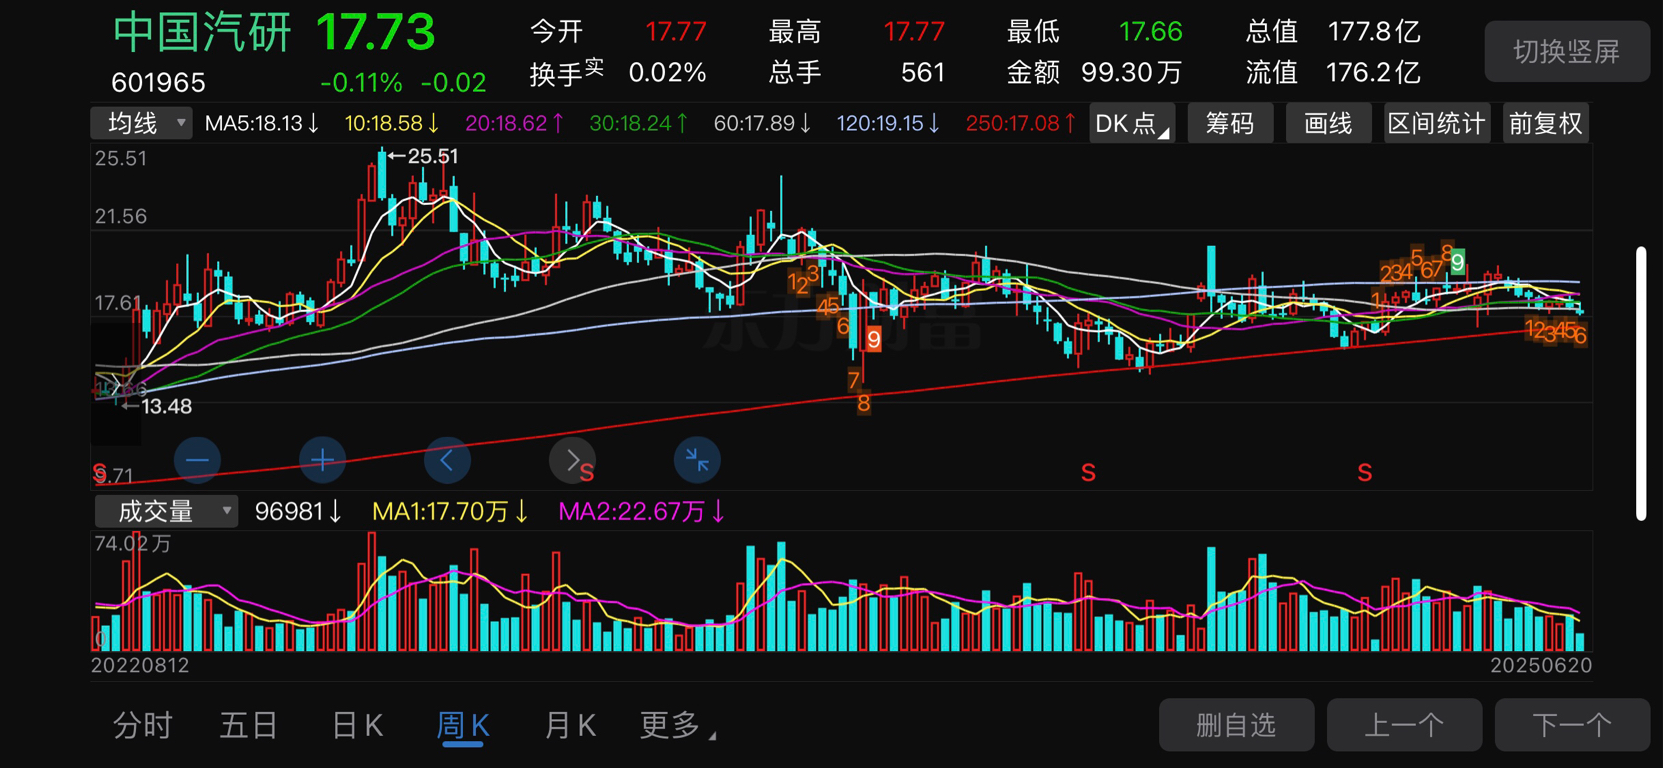Activate the 画线 drawing tool
This screenshot has width=1663, height=768.
coord(1328,123)
